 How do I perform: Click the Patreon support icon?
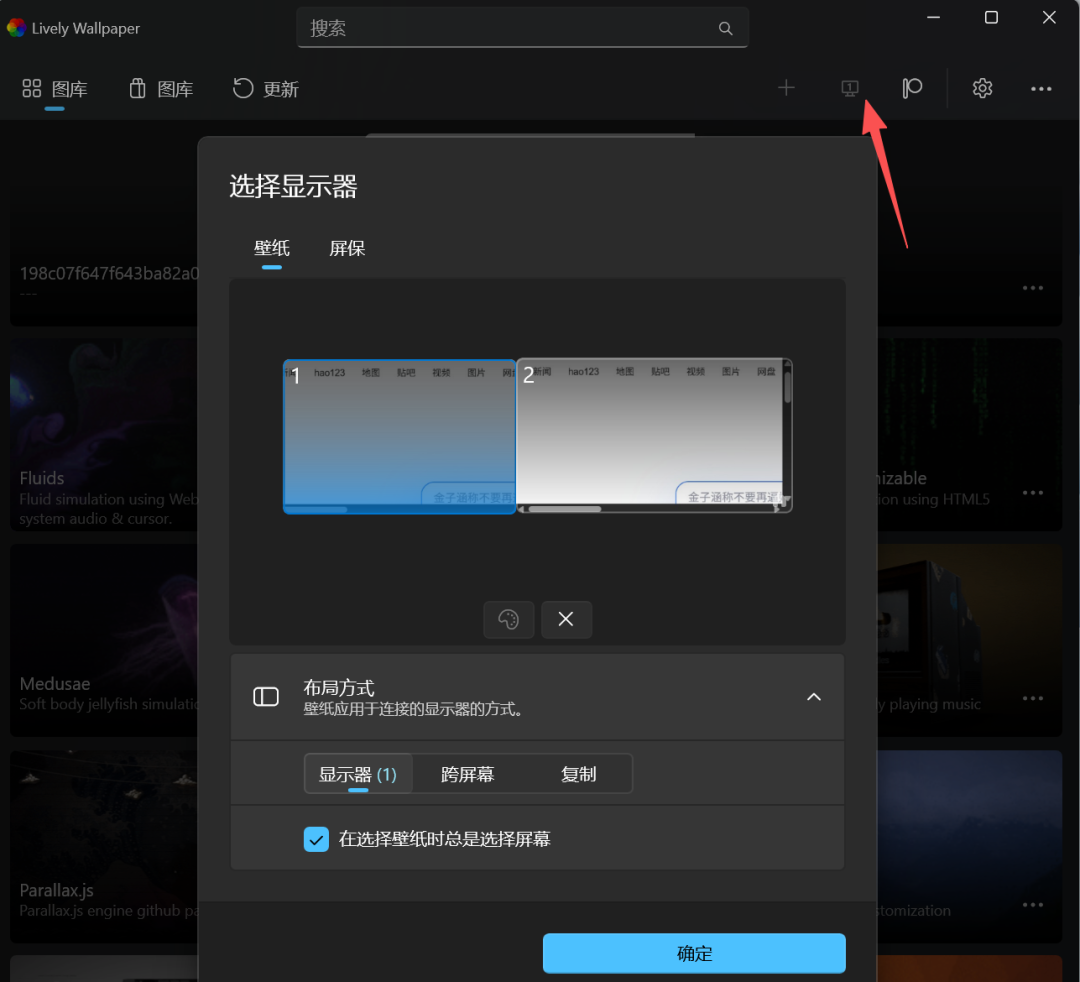pyautogui.click(x=911, y=88)
